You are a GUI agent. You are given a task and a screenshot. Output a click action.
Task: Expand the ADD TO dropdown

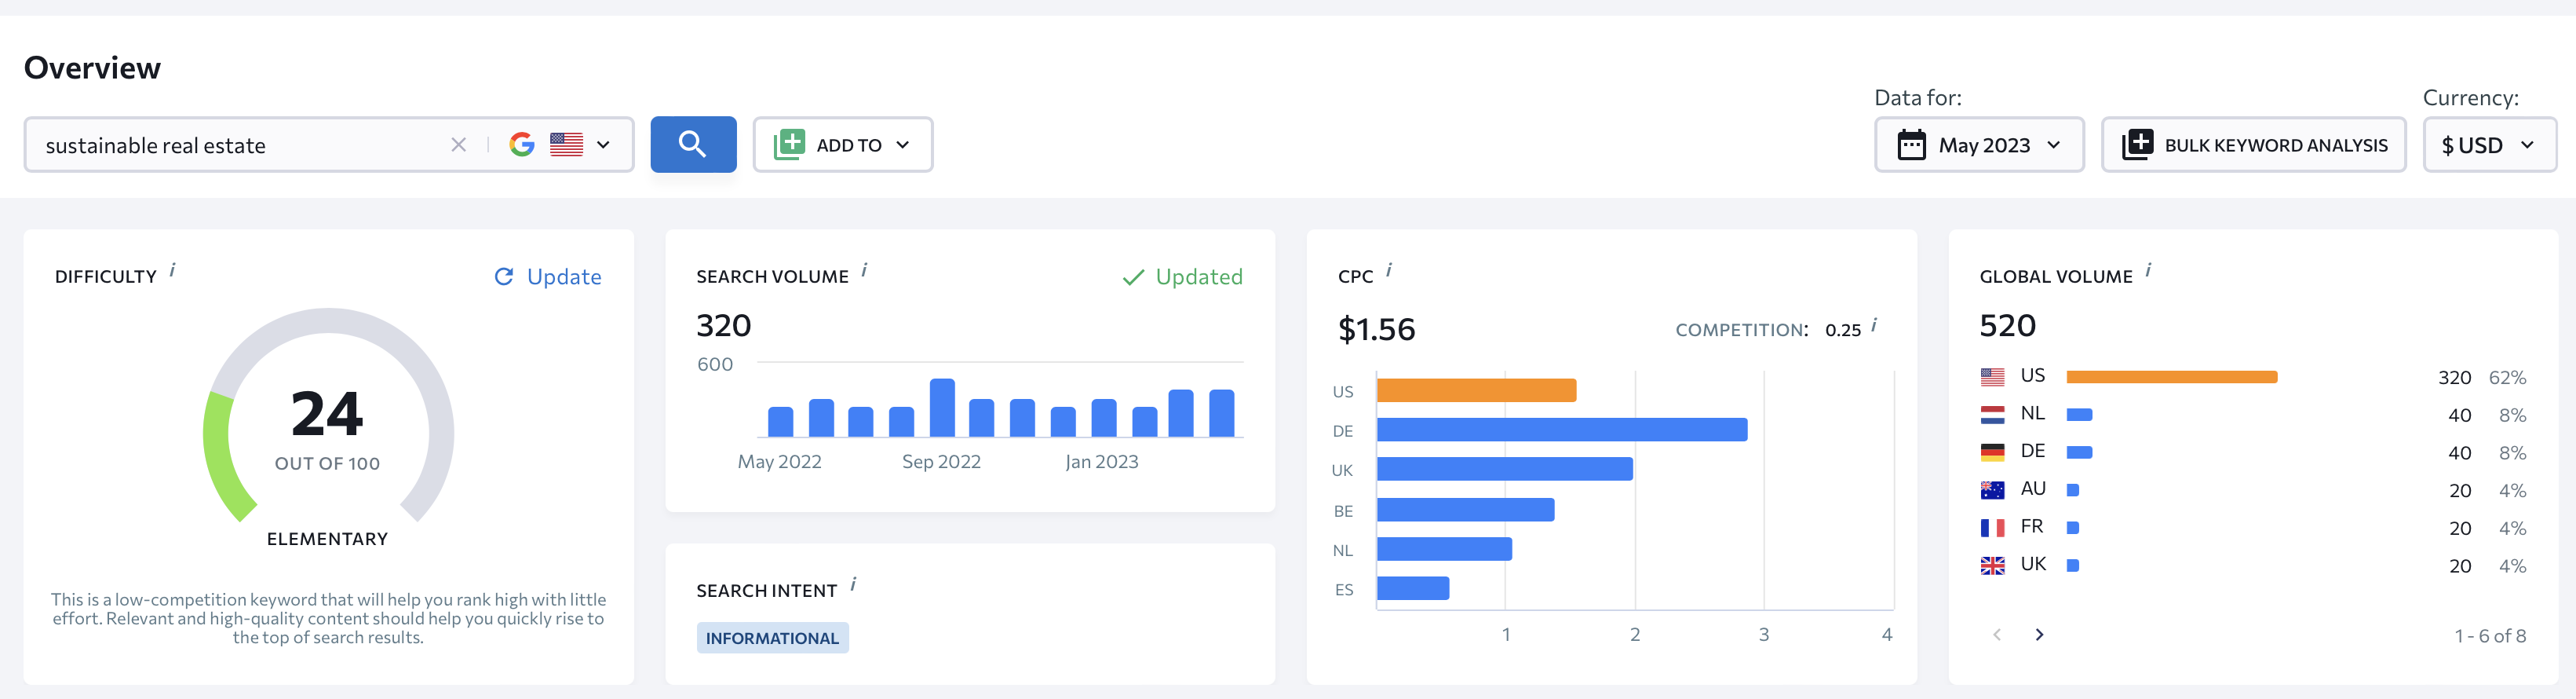point(842,145)
